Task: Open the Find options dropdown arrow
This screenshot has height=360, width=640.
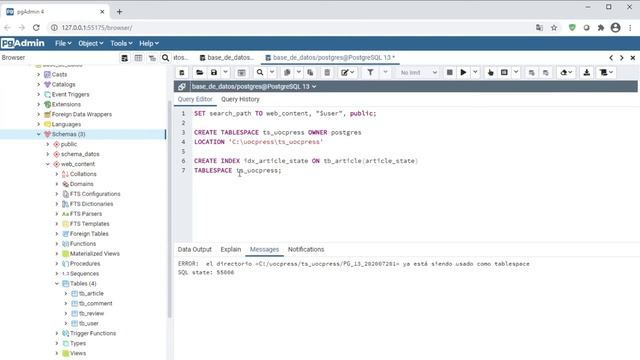Action: pyautogui.click(x=272, y=72)
